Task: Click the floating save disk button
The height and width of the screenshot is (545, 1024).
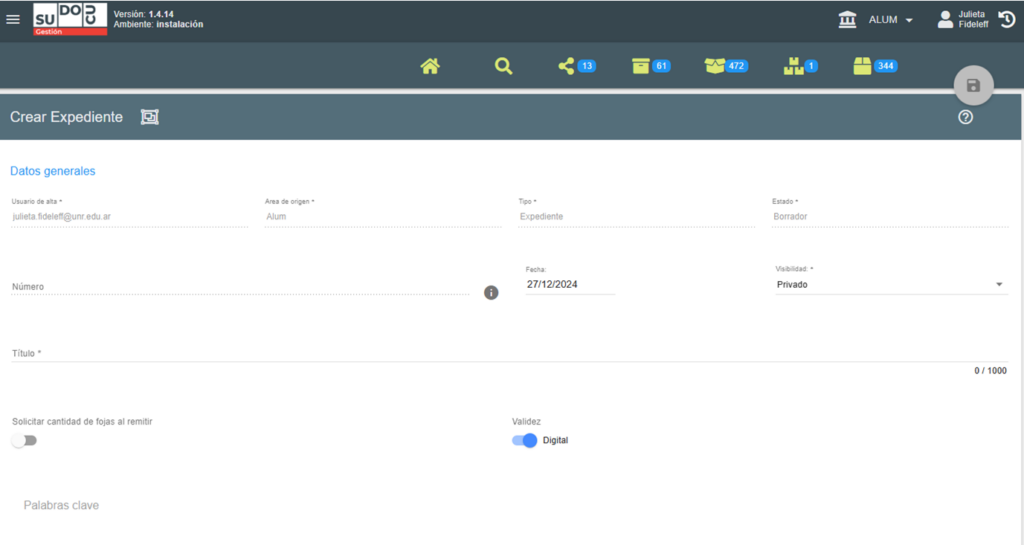Action: [x=973, y=86]
